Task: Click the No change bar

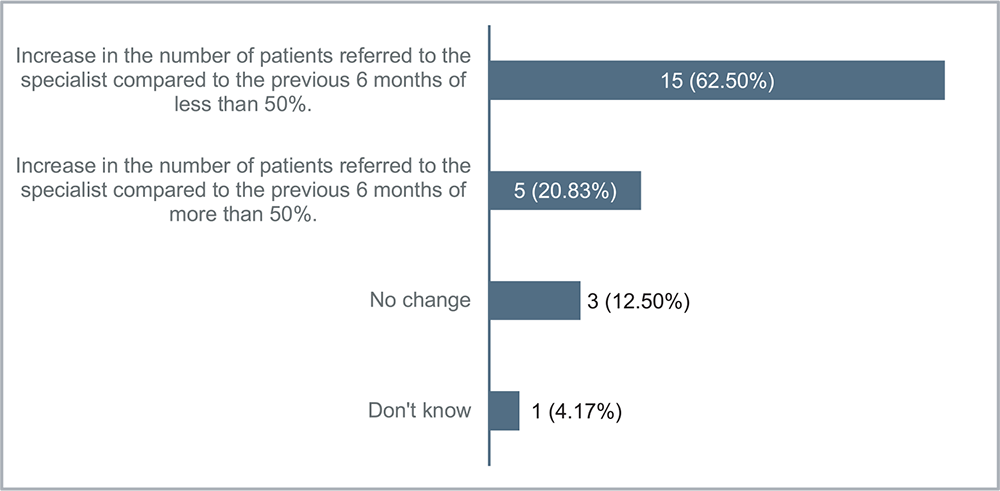Action: tap(535, 300)
